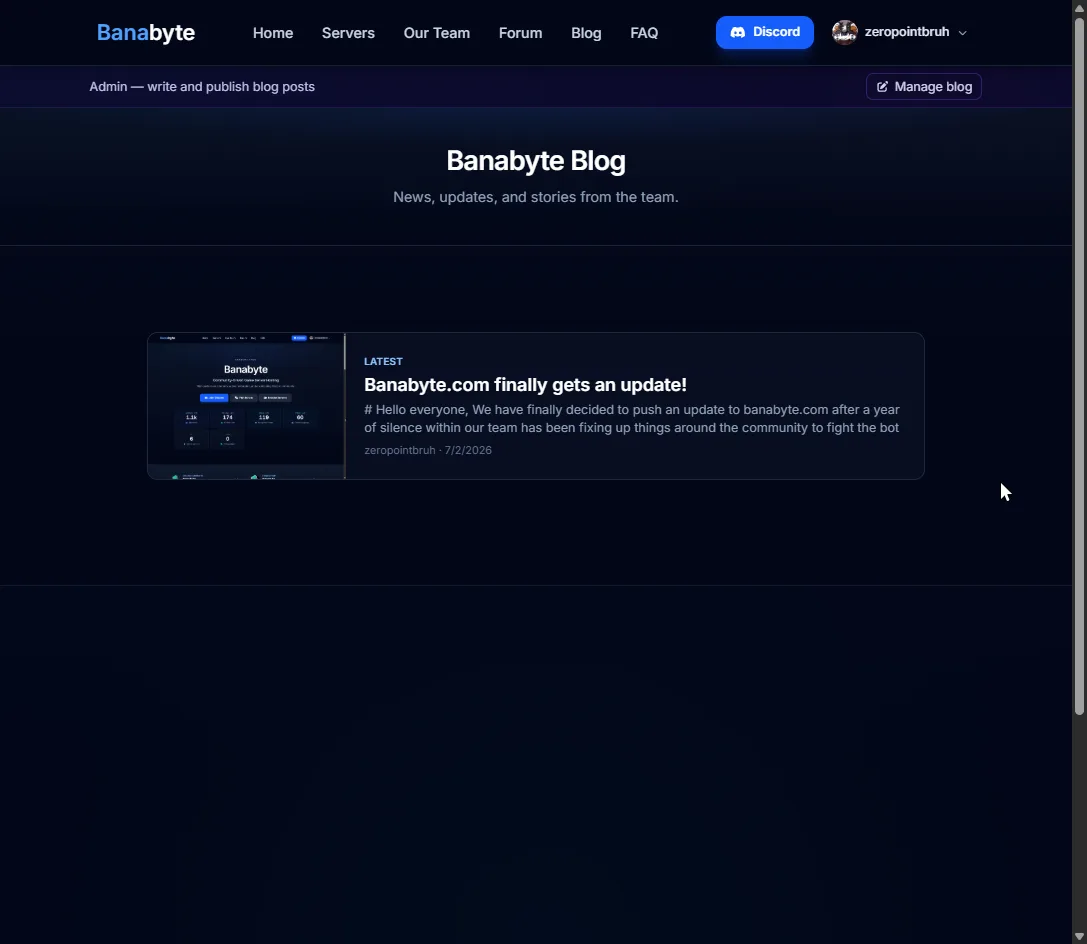Open the blog post thumbnail image

click(246, 406)
